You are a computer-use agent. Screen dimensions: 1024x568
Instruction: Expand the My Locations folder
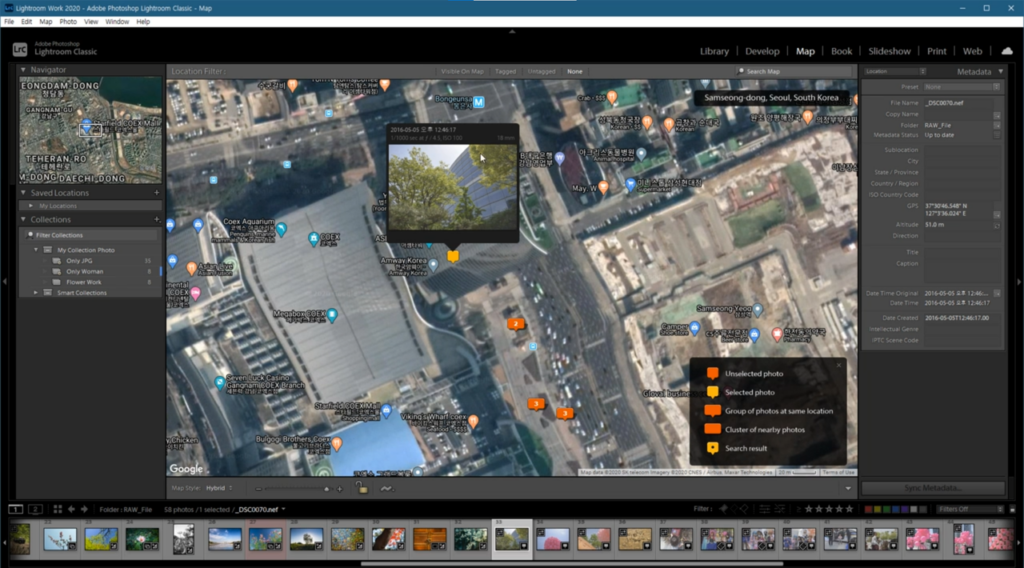coord(31,206)
